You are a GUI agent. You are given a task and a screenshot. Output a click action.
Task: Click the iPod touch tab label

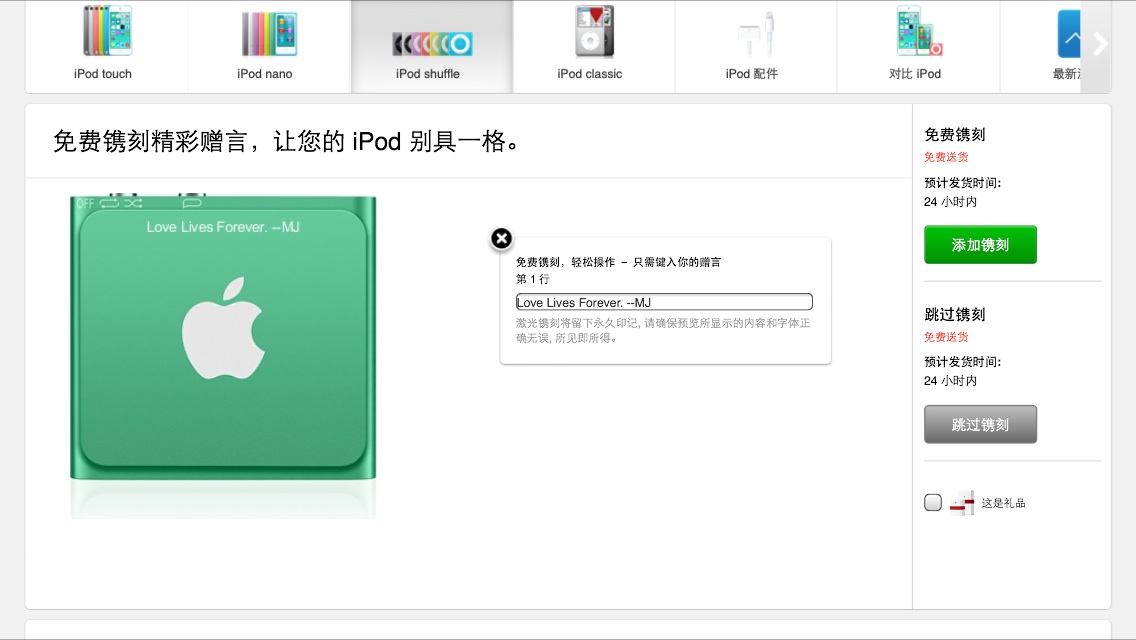pyautogui.click(x=103, y=74)
